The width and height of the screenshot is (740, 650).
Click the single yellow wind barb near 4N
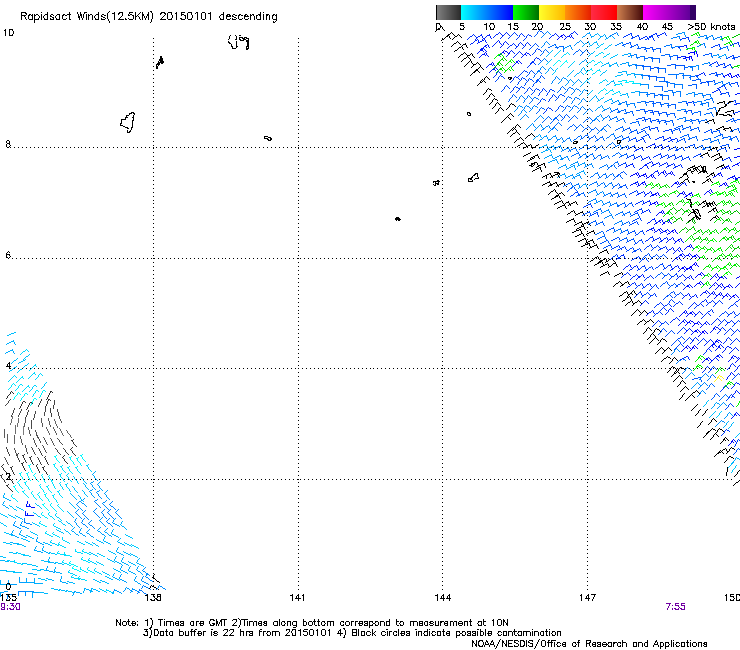[719, 378]
